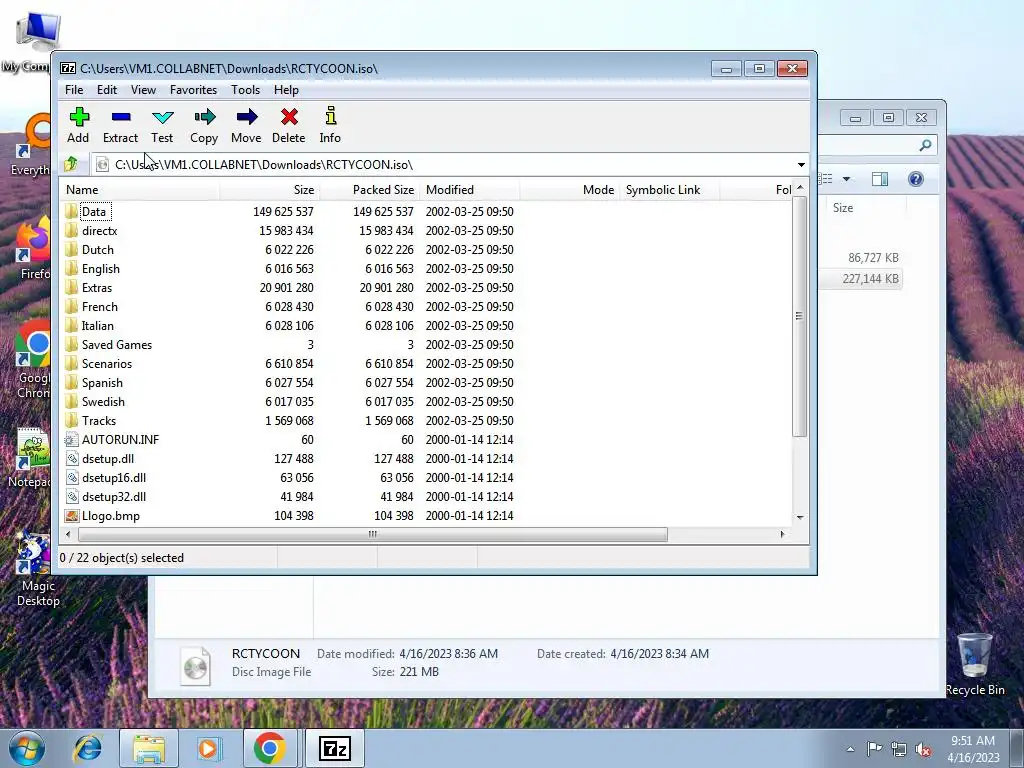The width and height of the screenshot is (1024, 768).
Task: Toggle preview pane in Explorer window
Action: click(880, 179)
